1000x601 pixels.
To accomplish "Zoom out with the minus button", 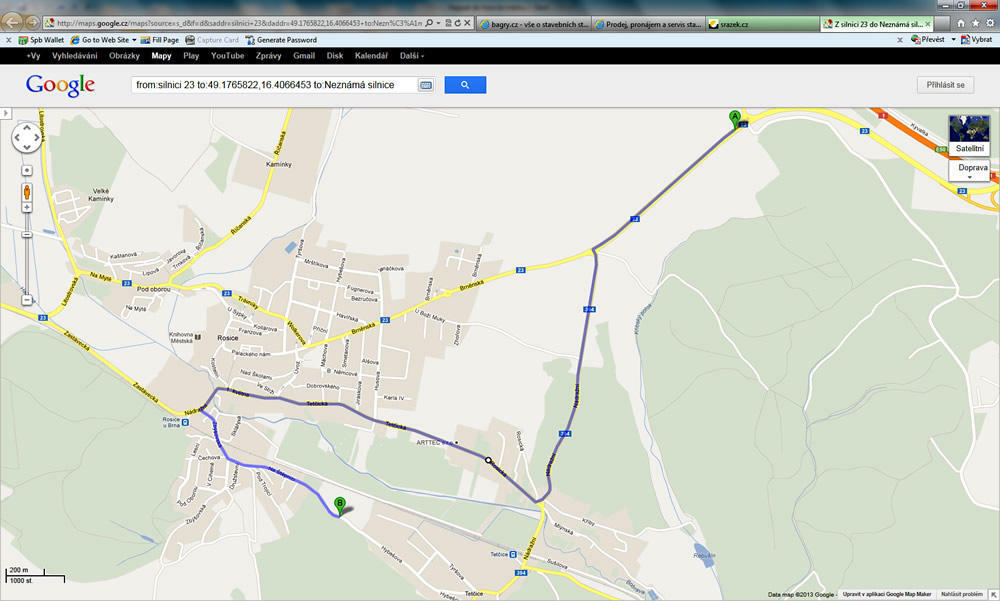I will coord(27,300).
